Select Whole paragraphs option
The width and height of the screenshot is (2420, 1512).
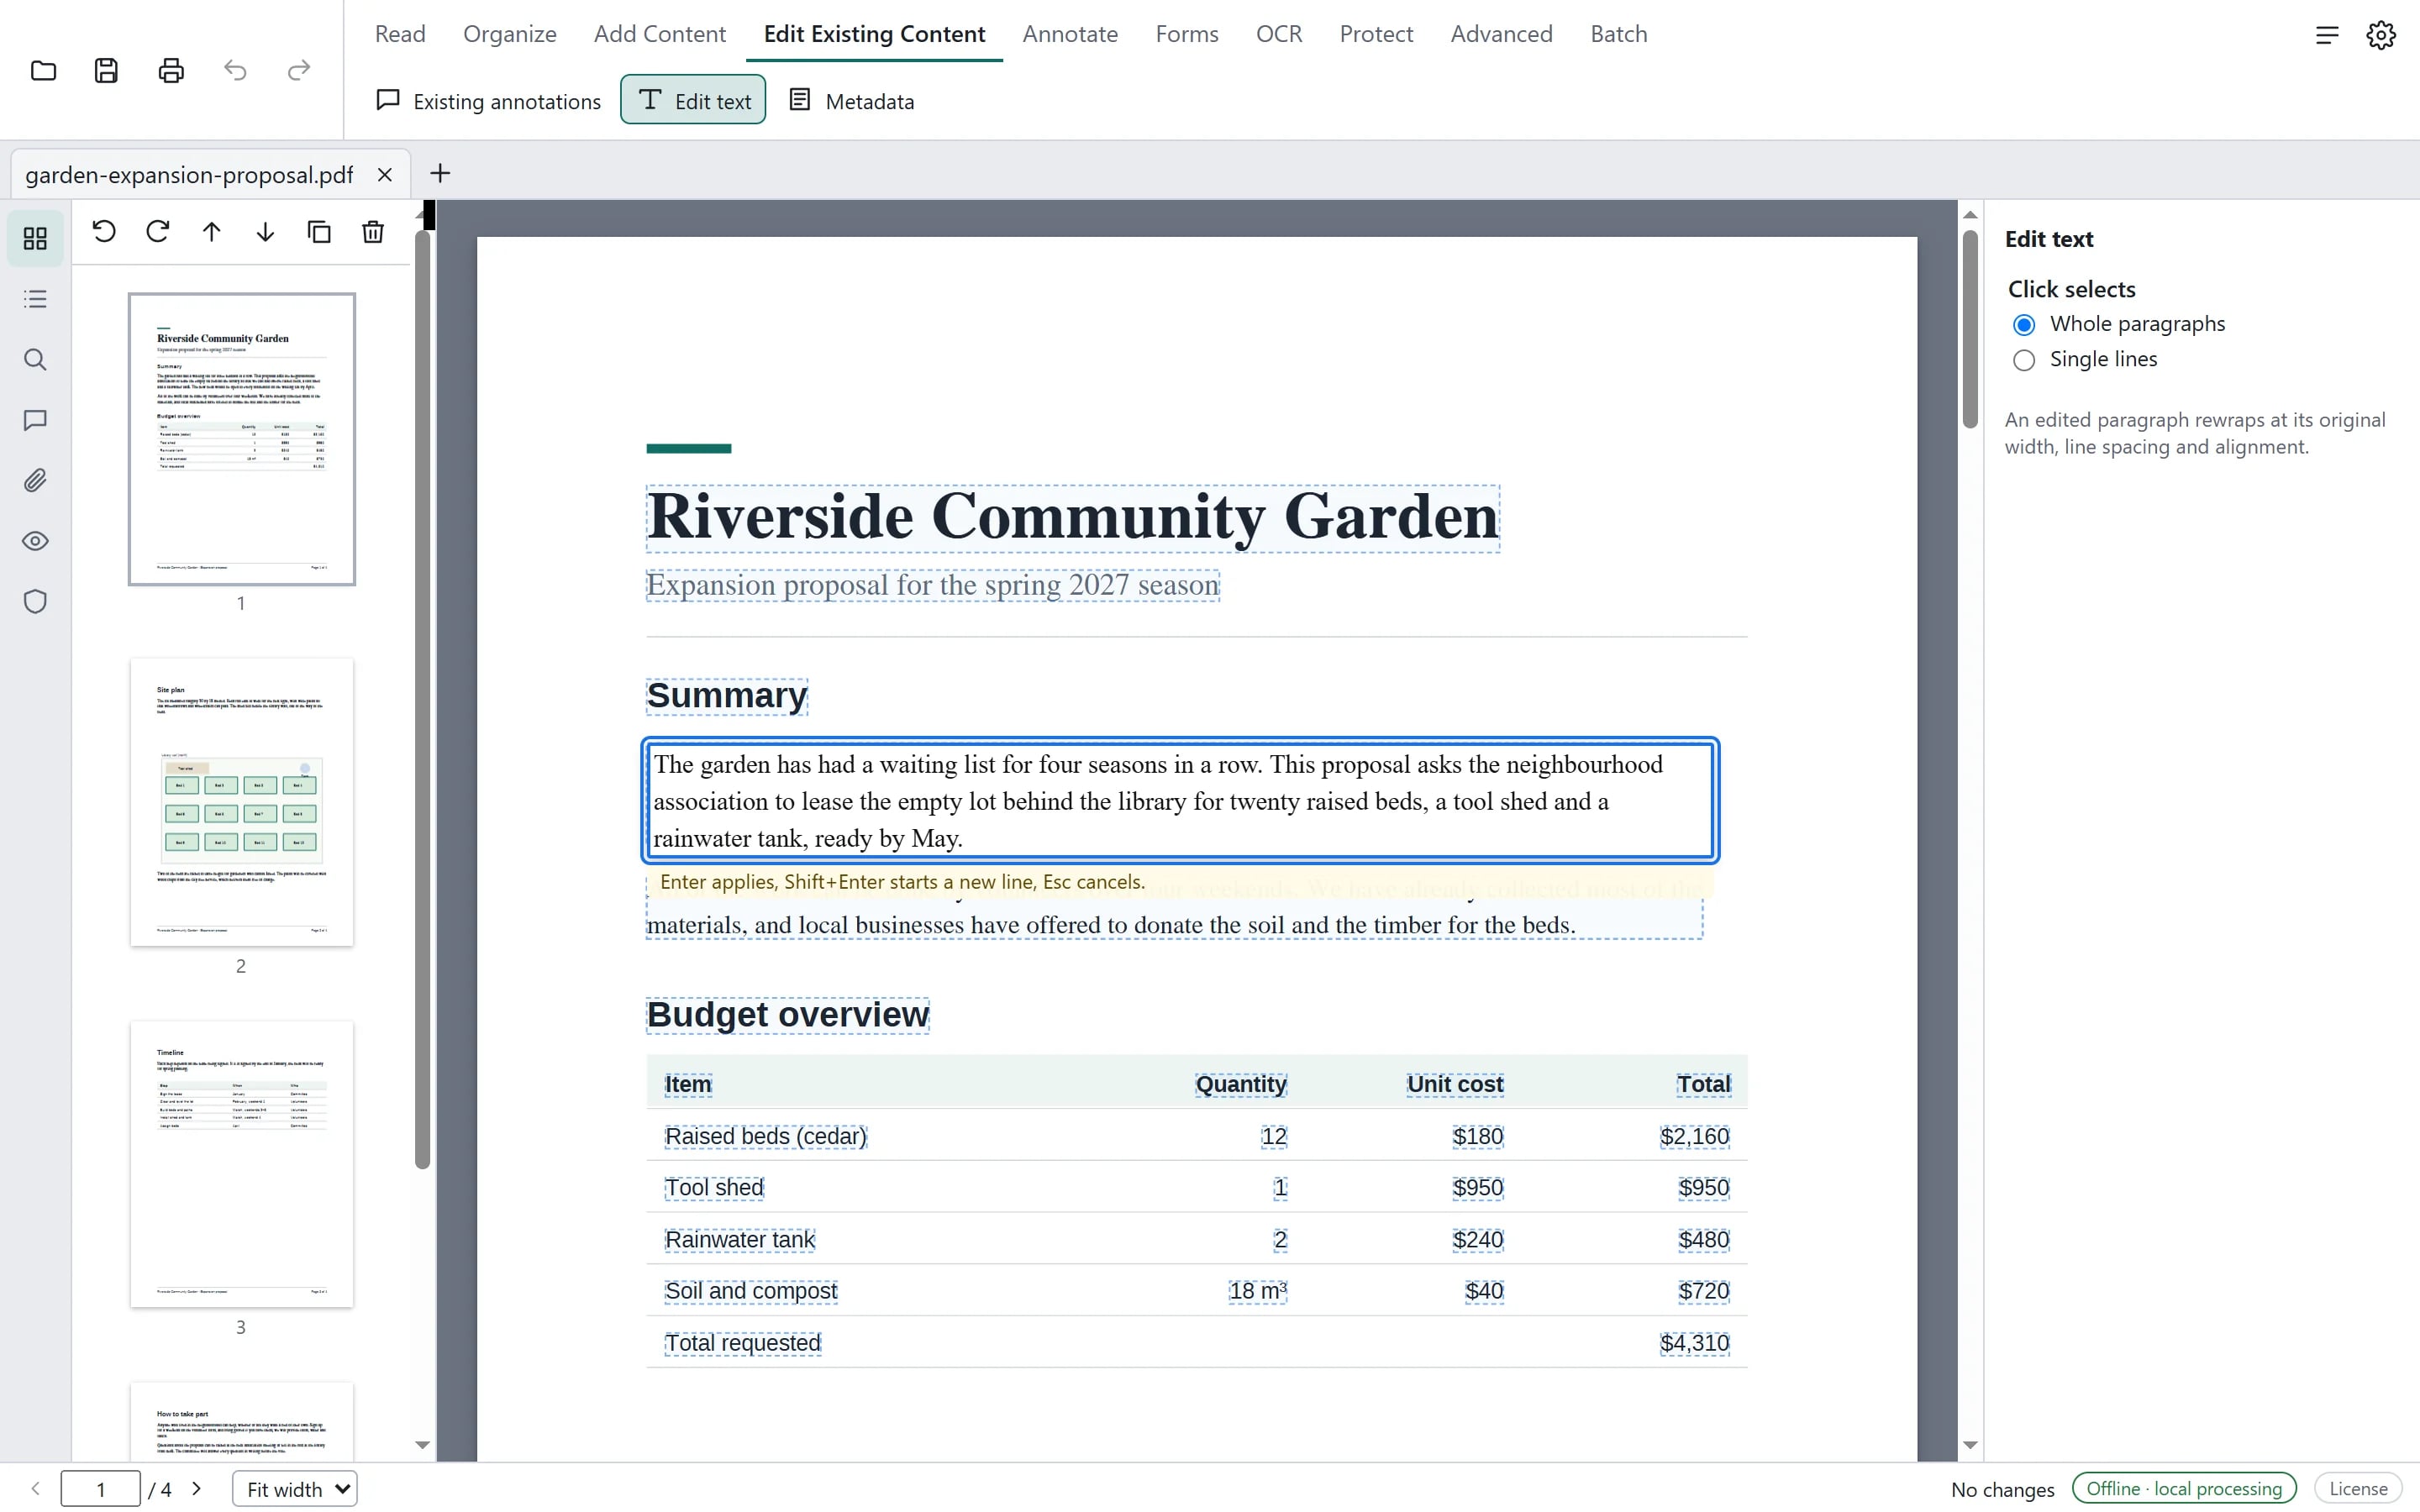[x=2023, y=325]
